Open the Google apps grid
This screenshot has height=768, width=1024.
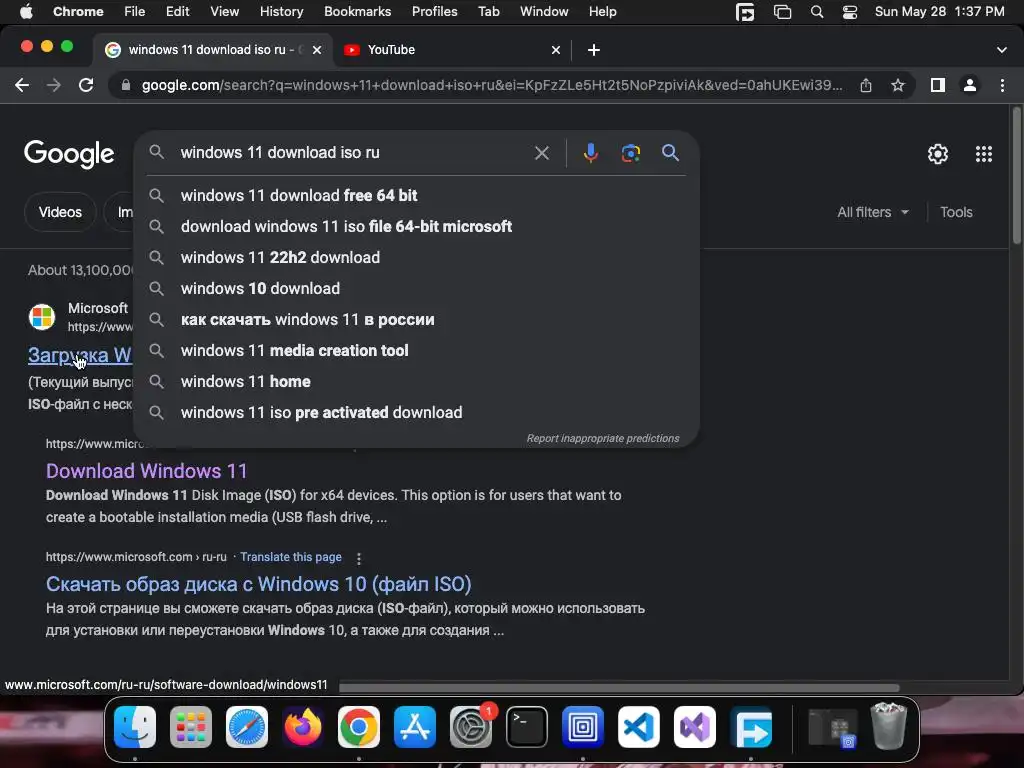(x=984, y=153)
